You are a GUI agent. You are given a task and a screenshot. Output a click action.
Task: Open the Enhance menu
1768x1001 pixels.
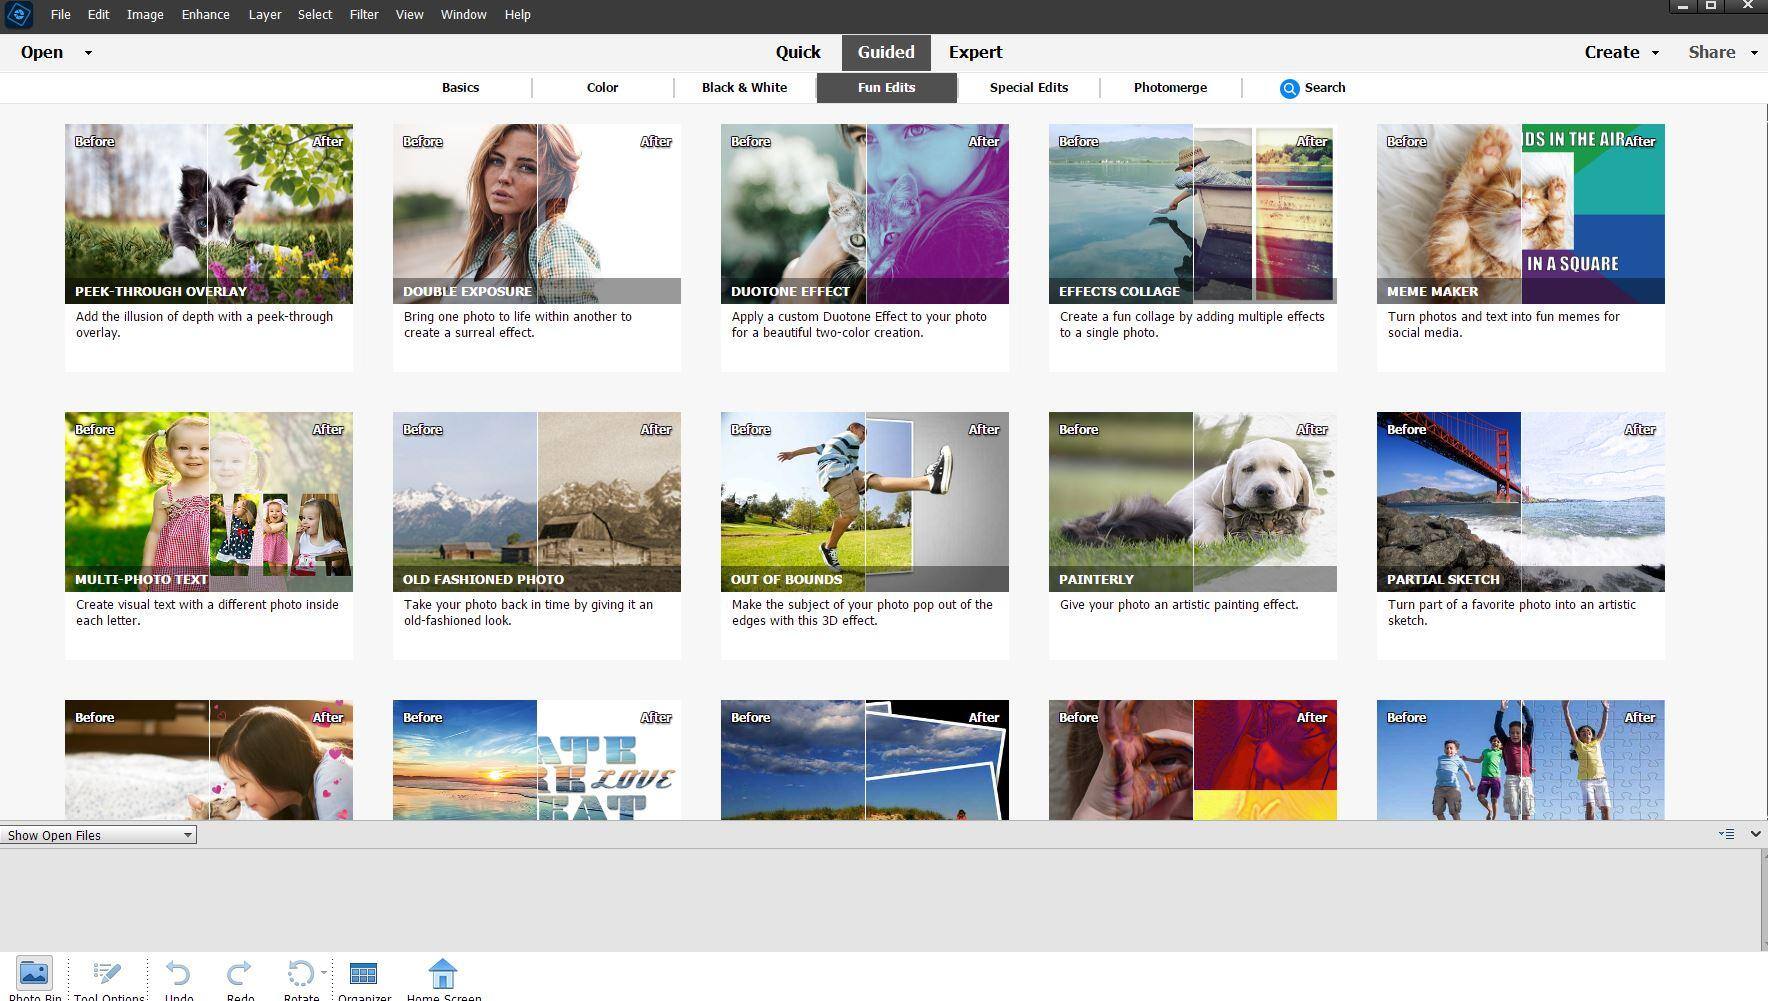click(x=205, y=15)
